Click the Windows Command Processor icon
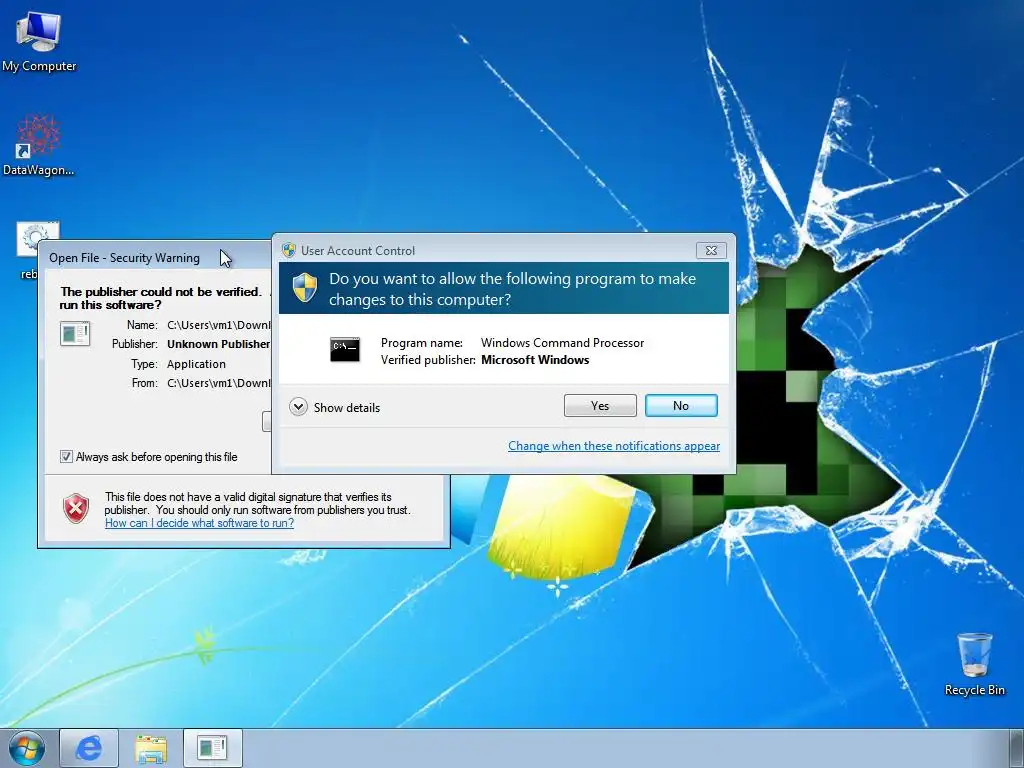 345,350
